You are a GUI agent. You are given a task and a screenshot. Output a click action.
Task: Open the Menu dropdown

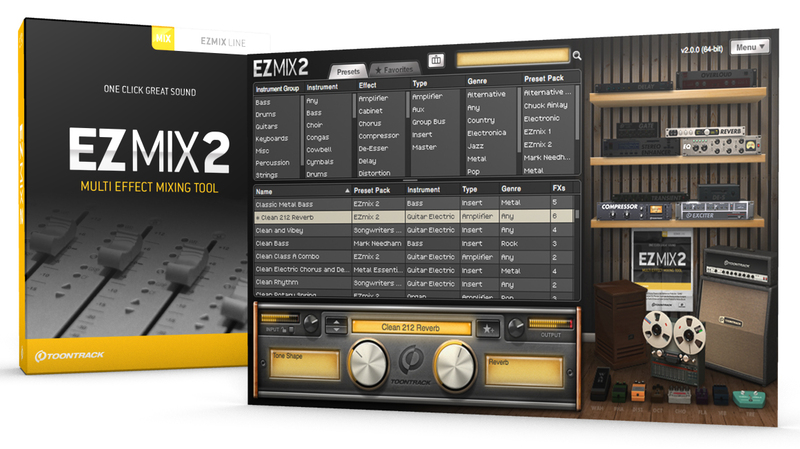(x=749, y=47)
